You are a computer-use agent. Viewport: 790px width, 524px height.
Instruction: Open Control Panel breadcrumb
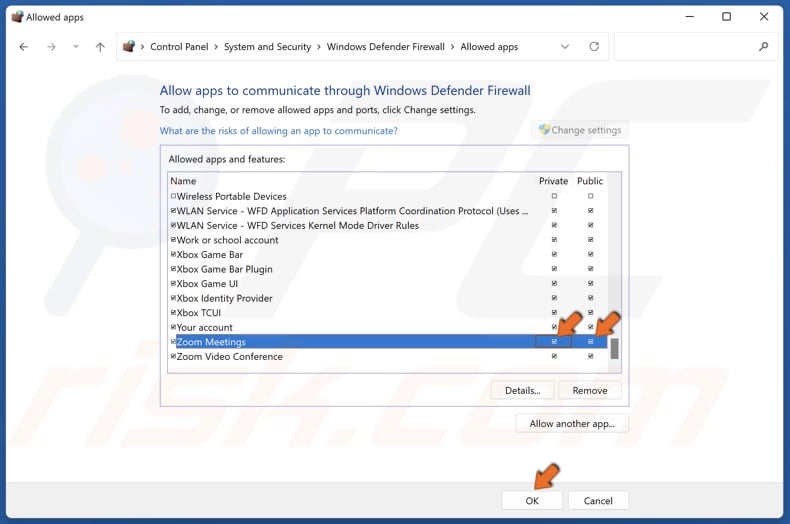click(179, 46)
